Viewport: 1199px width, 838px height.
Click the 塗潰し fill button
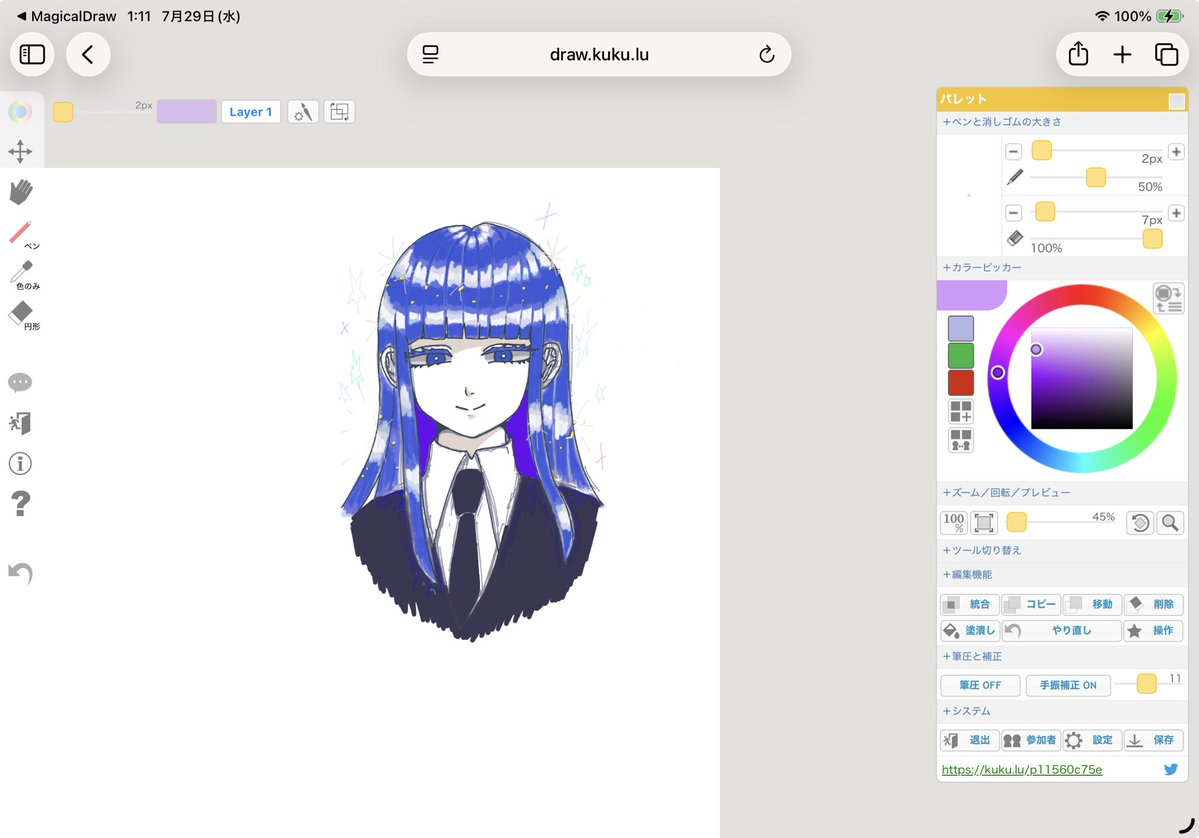coord(969,631)
